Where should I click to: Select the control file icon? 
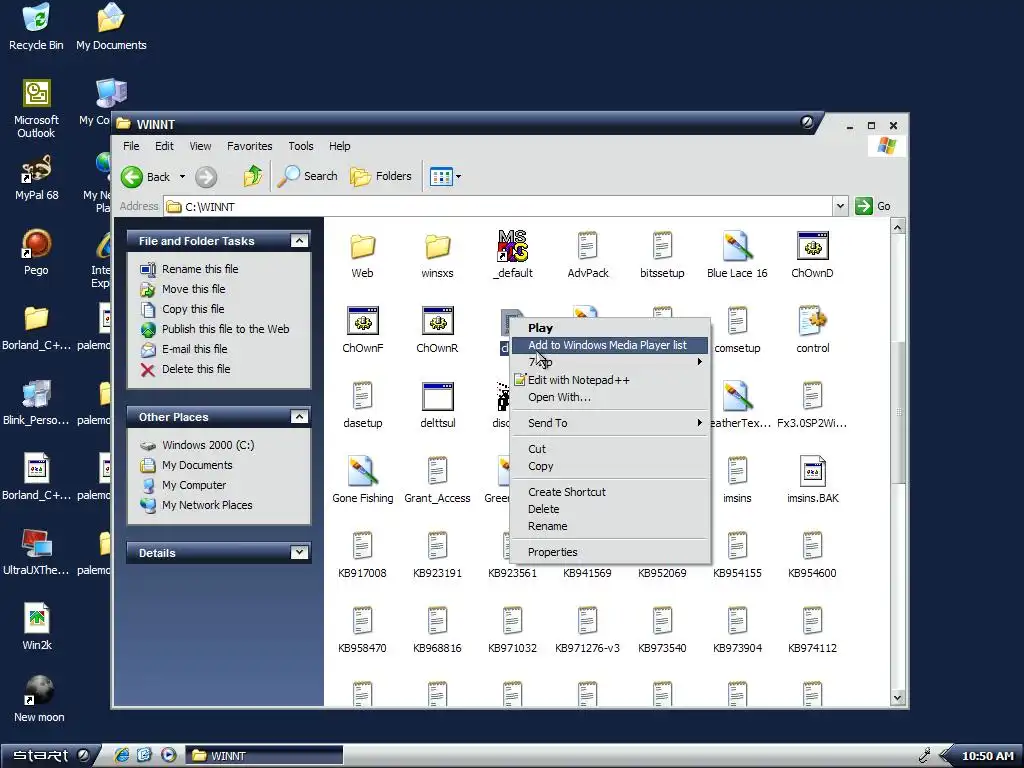click(812, 321)
